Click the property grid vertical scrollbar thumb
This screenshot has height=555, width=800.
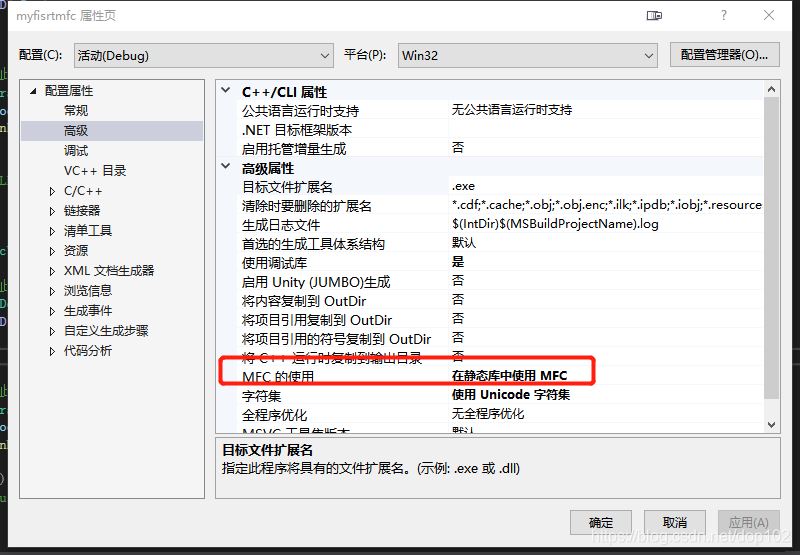pyautogui.click(x=771, y=248)
